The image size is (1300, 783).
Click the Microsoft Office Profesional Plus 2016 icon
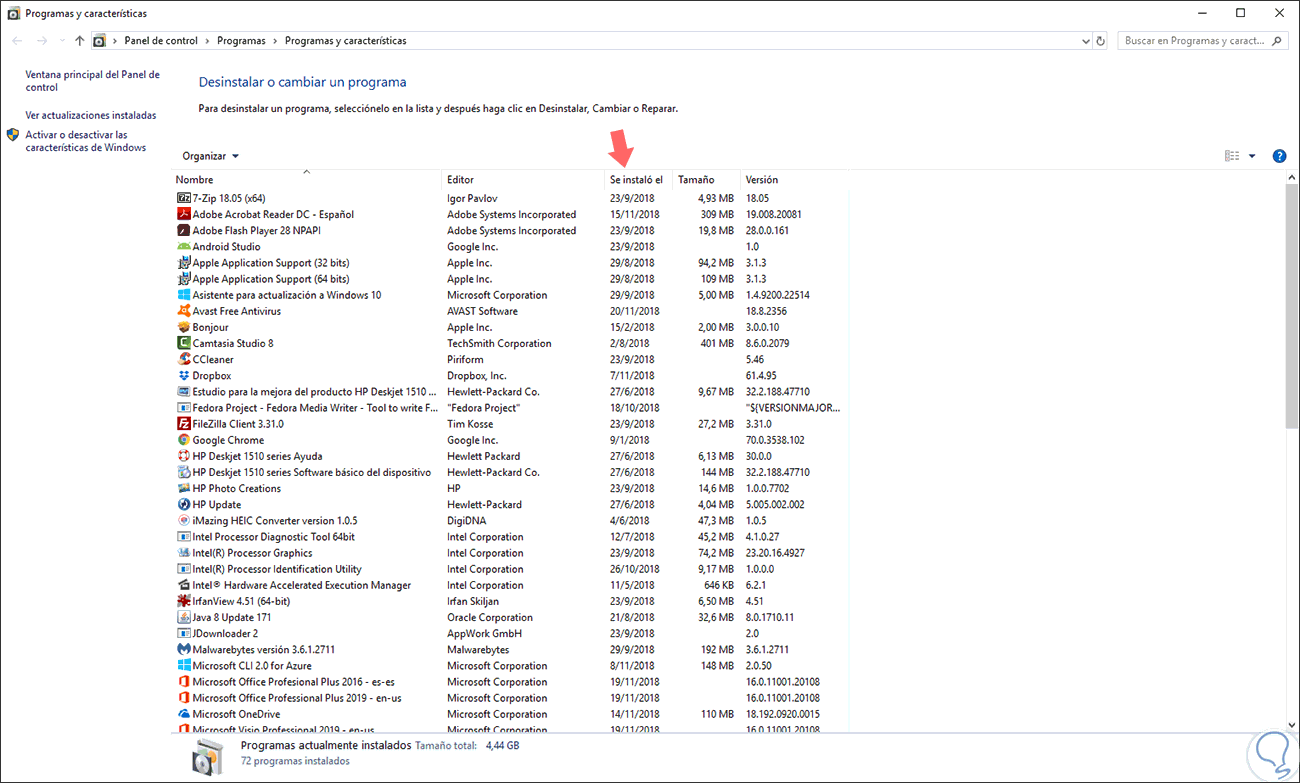[184, 682]
